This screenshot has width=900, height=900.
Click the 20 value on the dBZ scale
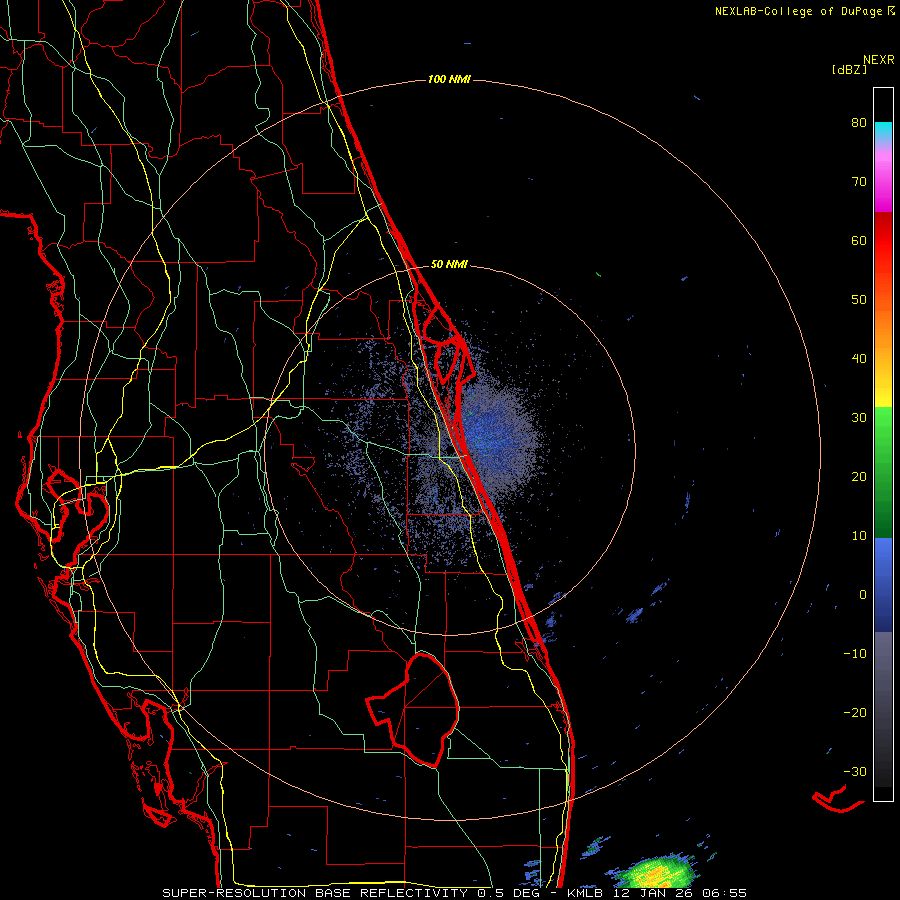point(859,476)
